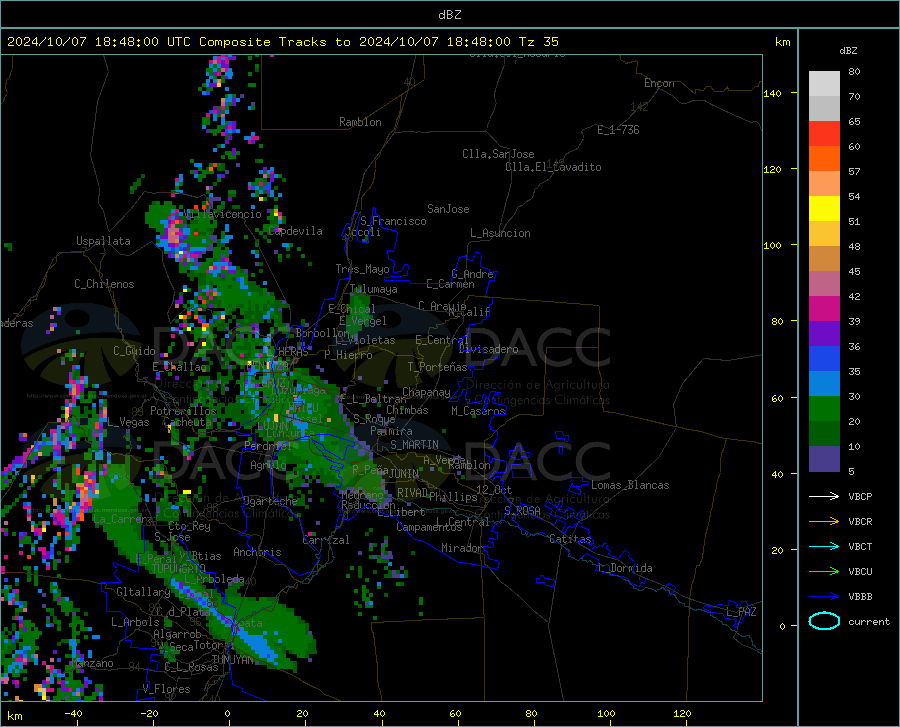This screenshot has height=727, width=900.
Task: Click the Catitas map label
Action: pyautogui.click(x=570, y=539)
